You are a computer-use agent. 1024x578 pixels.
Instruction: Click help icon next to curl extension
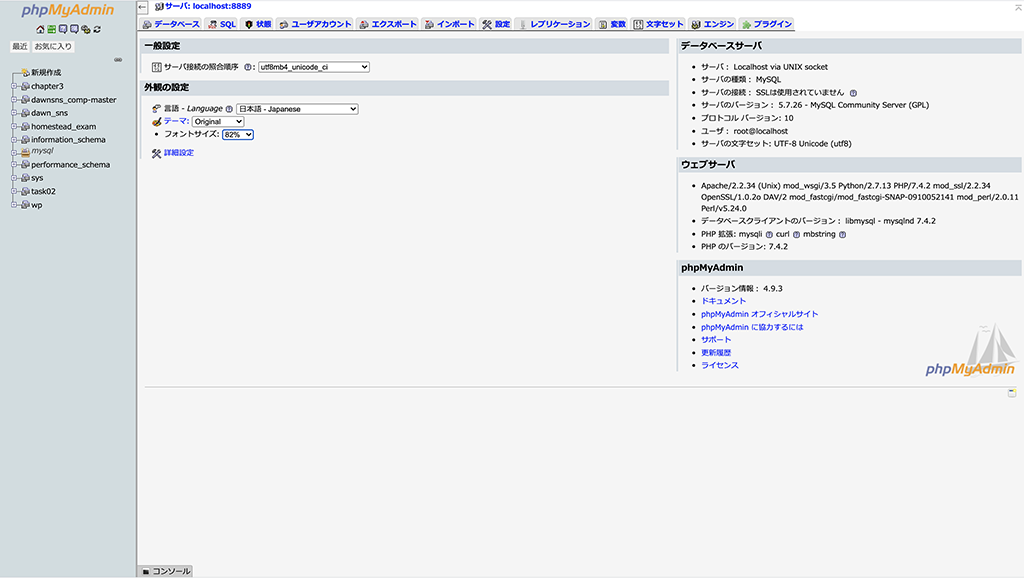tap(796, 234)
